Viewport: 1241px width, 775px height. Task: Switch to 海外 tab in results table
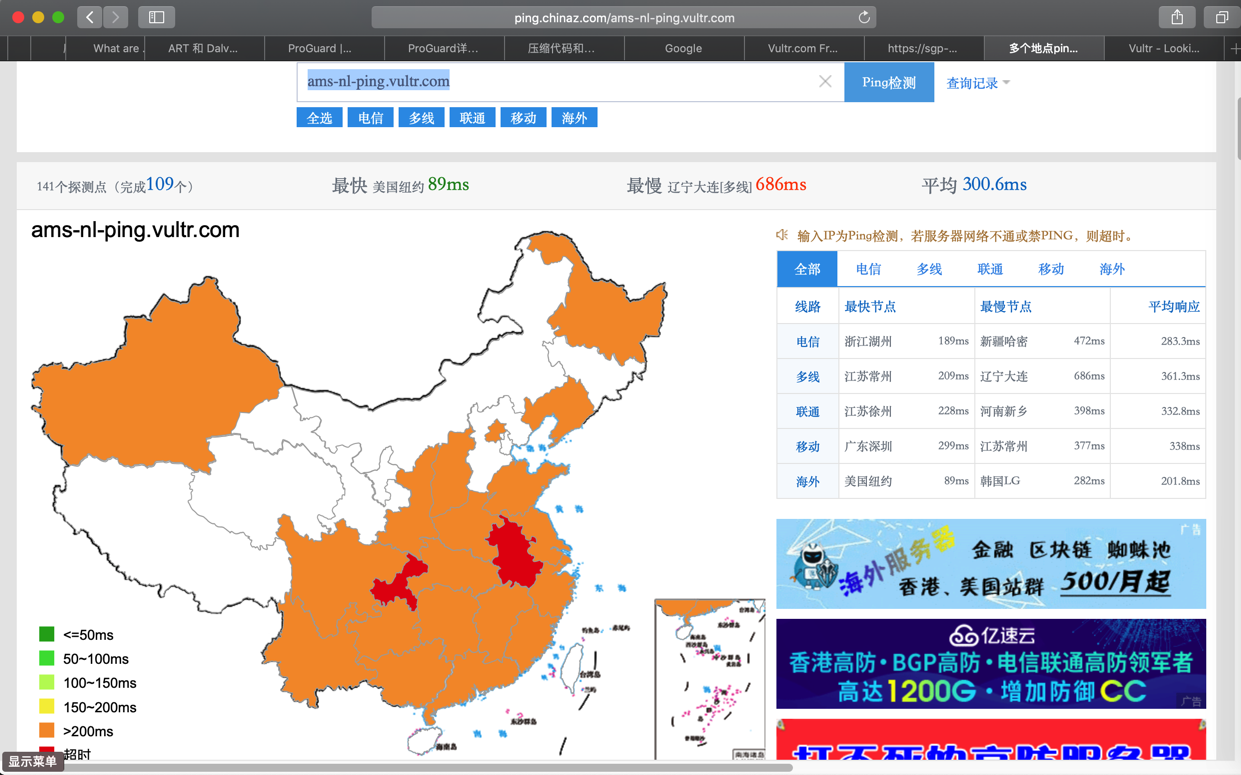[x=1112, y=269]
